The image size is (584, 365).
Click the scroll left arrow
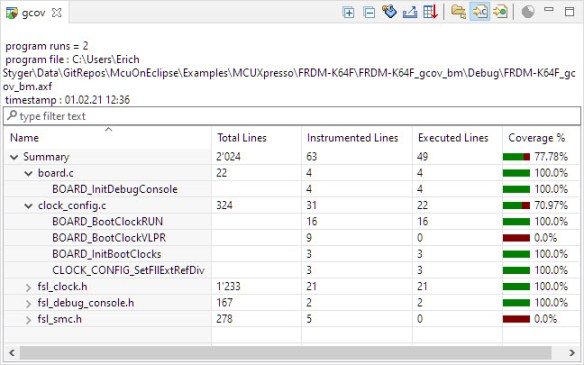tap(12, 353)
